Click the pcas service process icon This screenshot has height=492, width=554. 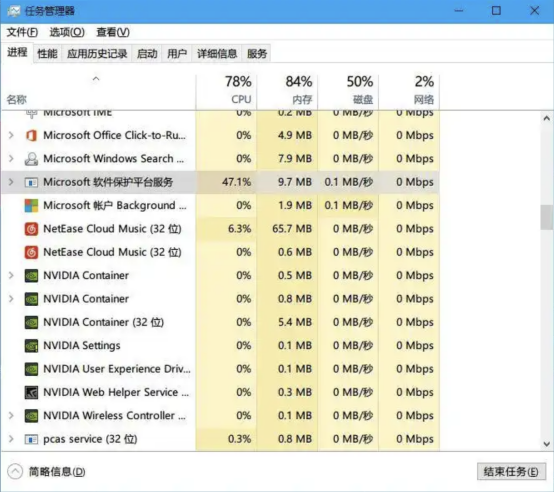tap(31, 439)
